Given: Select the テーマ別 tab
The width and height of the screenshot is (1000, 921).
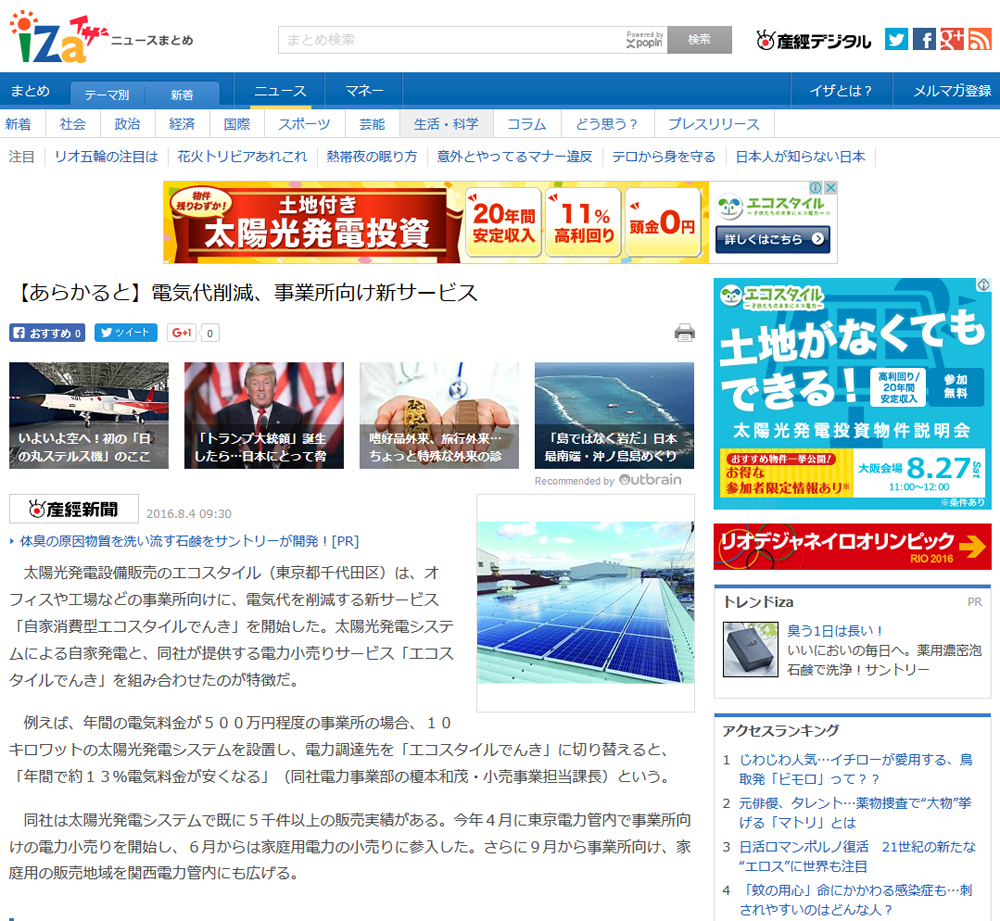Looking at the screenshot, I should tap(107, 94).
